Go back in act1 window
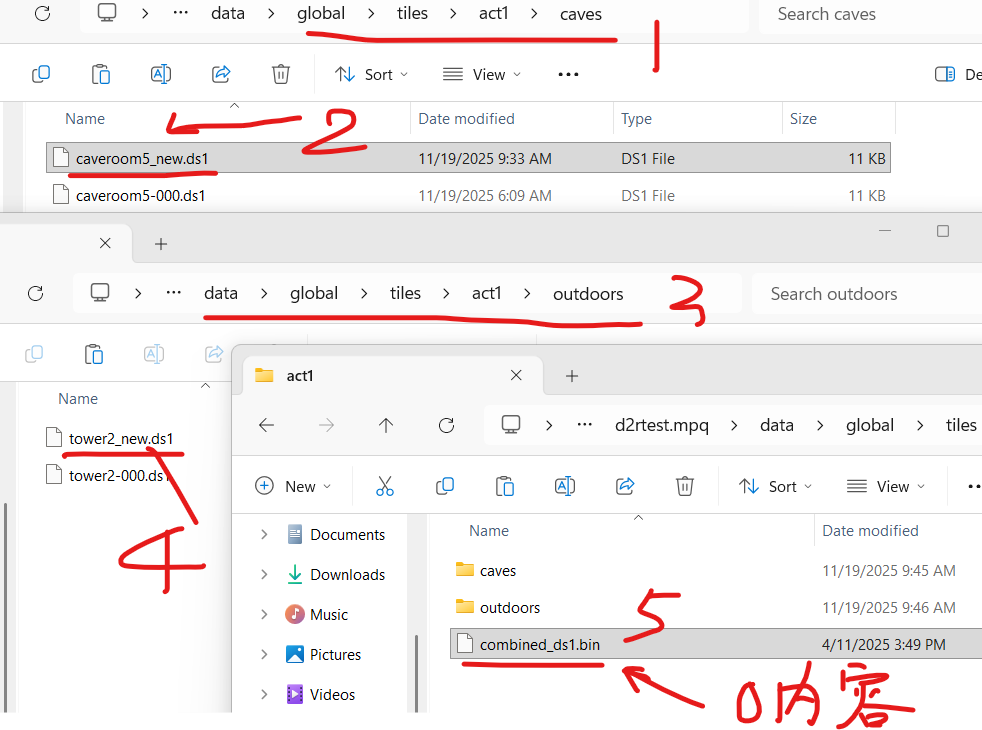The height and width of the screenshot is (730, 982). pos(267,426)
